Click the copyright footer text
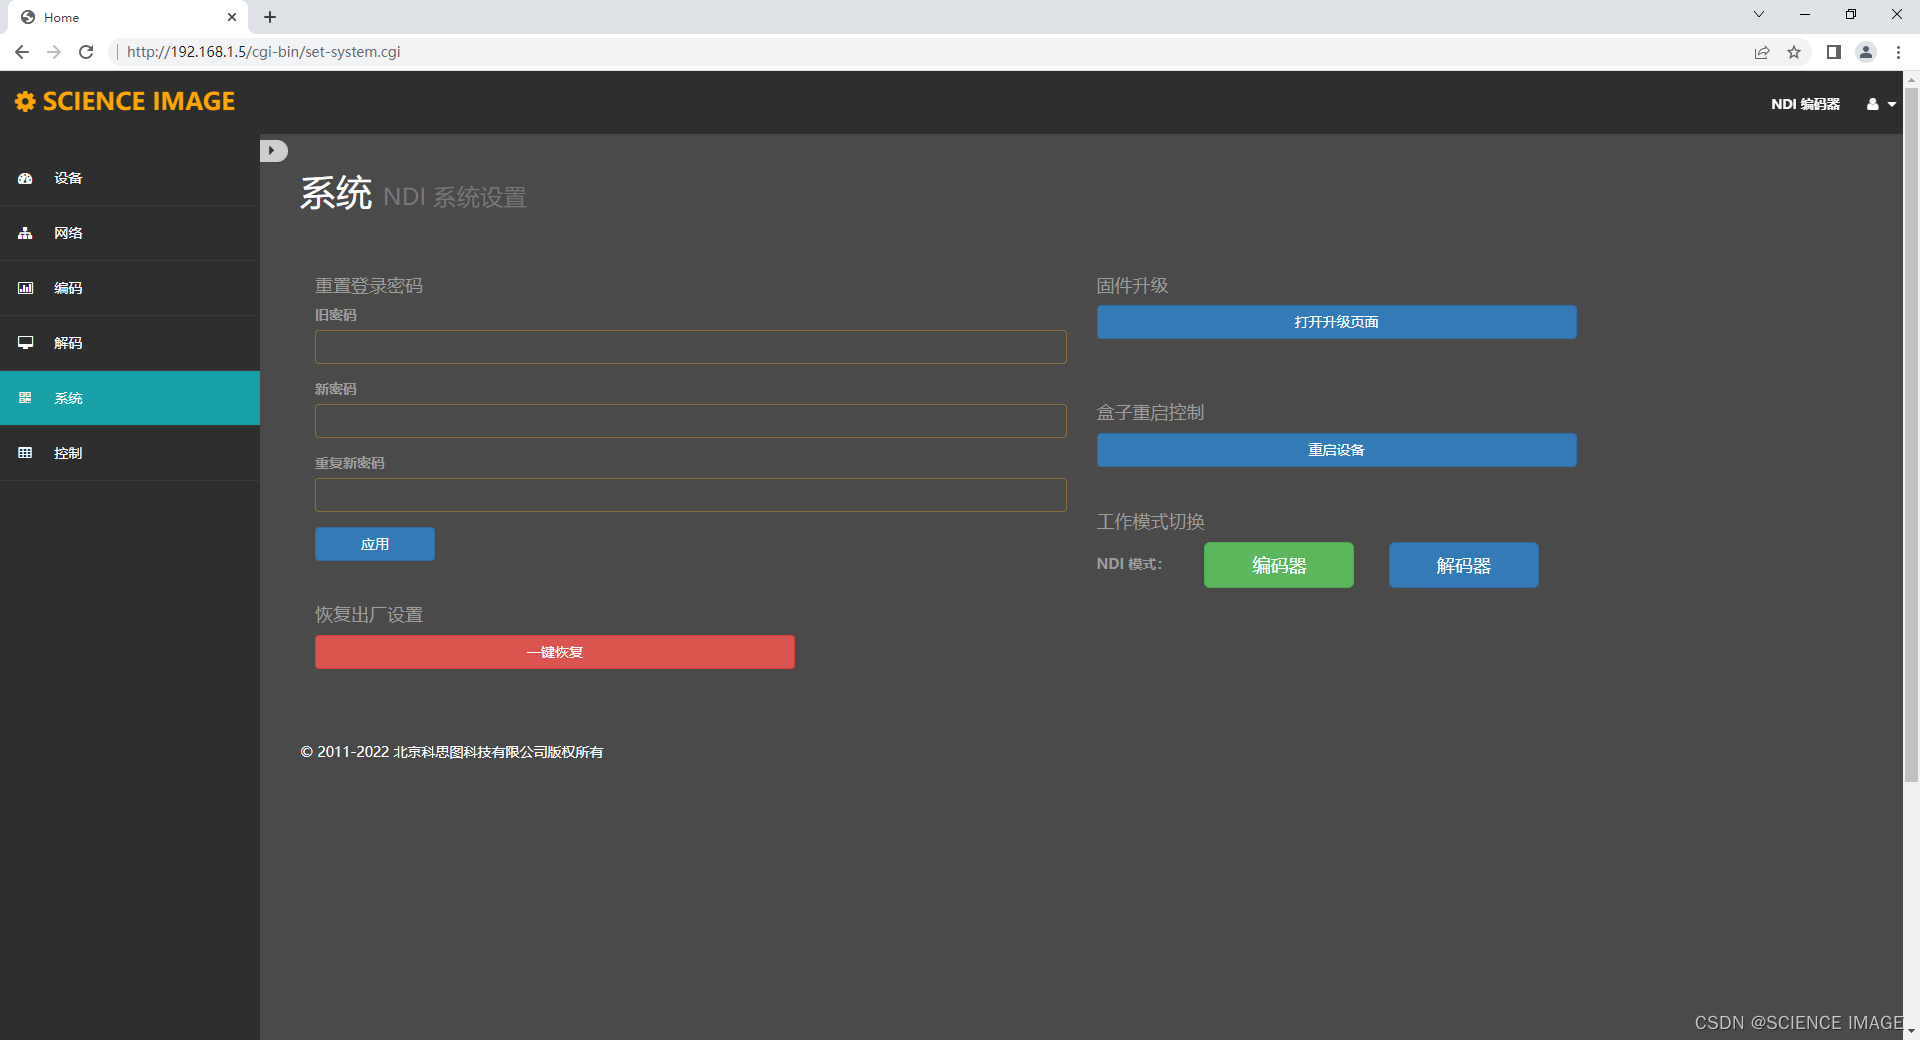1920x1040 pixels. pos(452,752)
